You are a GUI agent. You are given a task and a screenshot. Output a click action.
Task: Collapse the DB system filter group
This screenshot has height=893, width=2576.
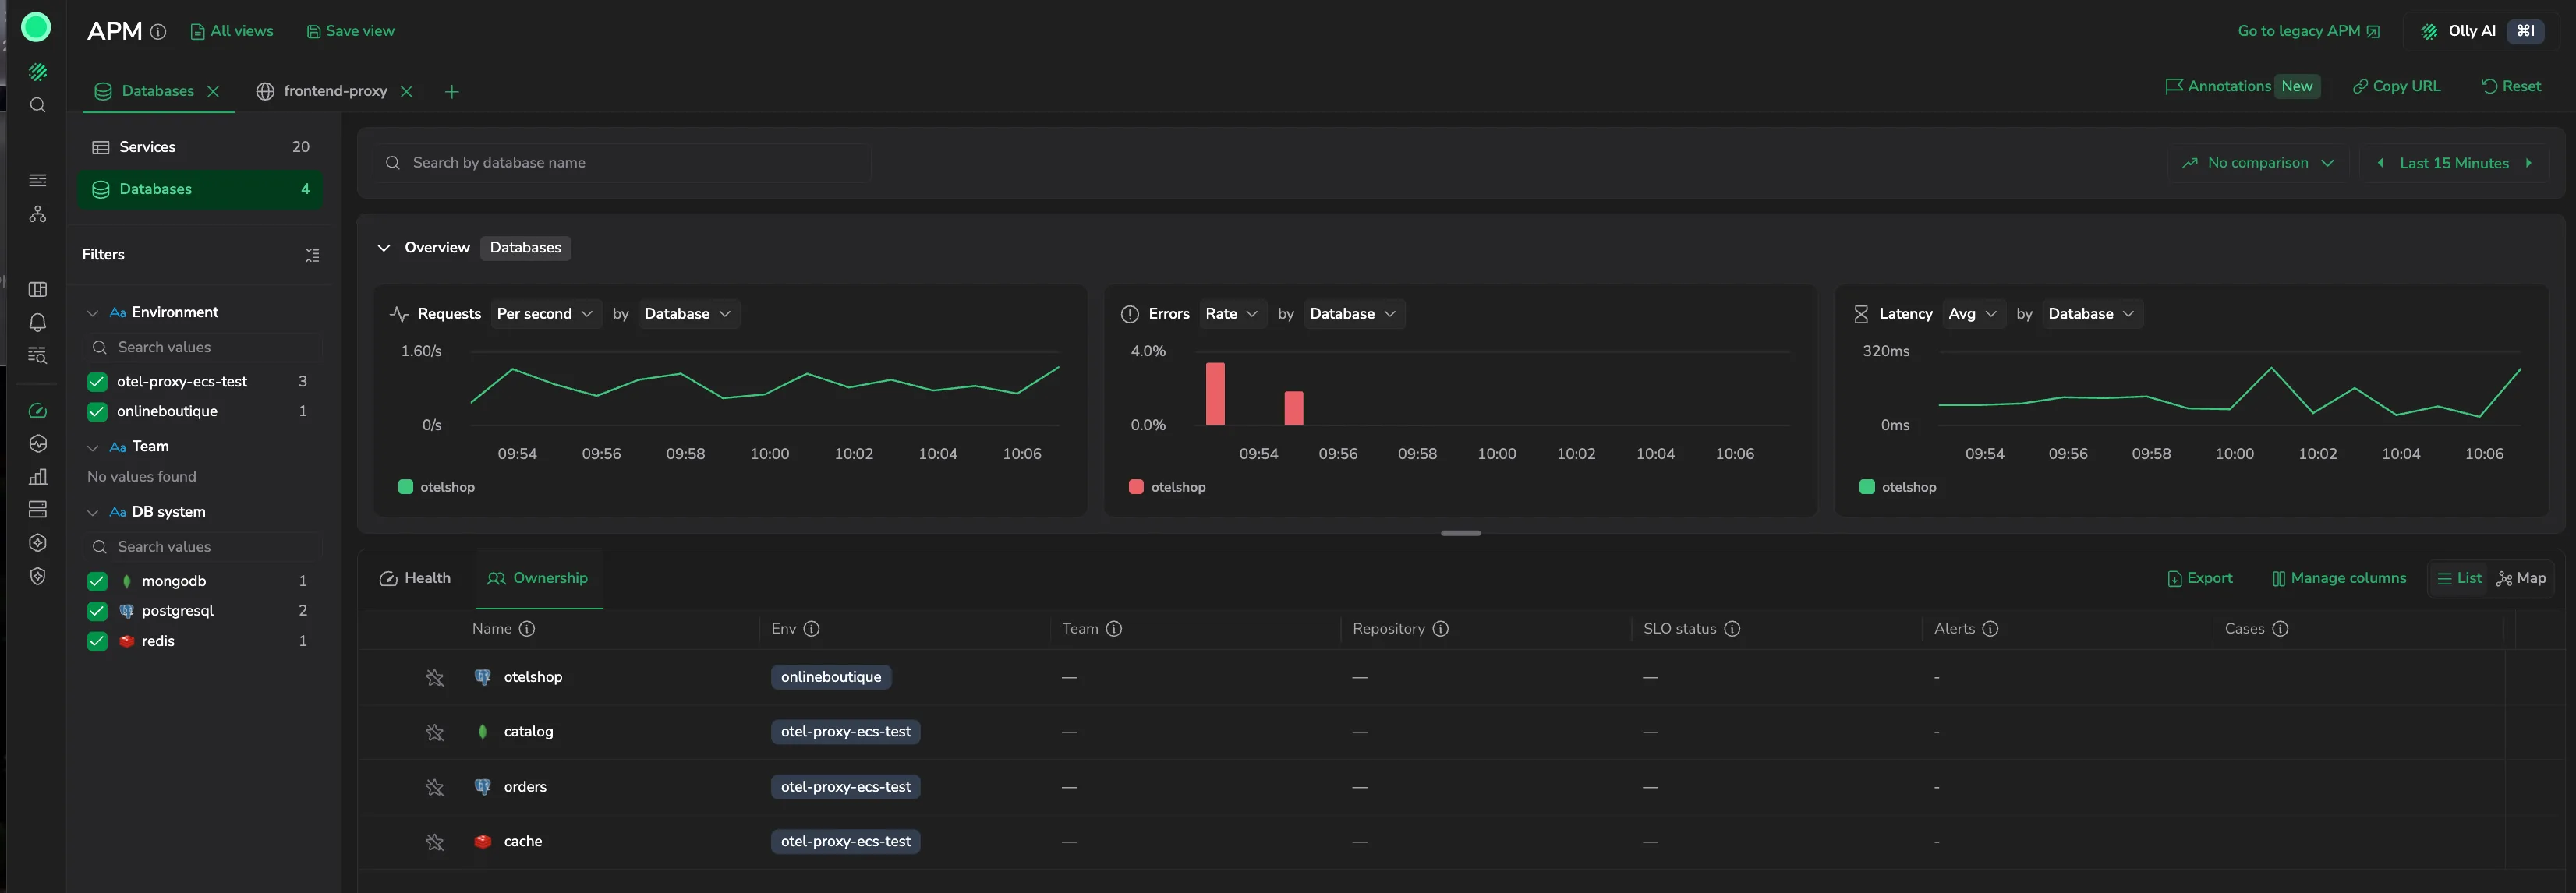[93, 512]
